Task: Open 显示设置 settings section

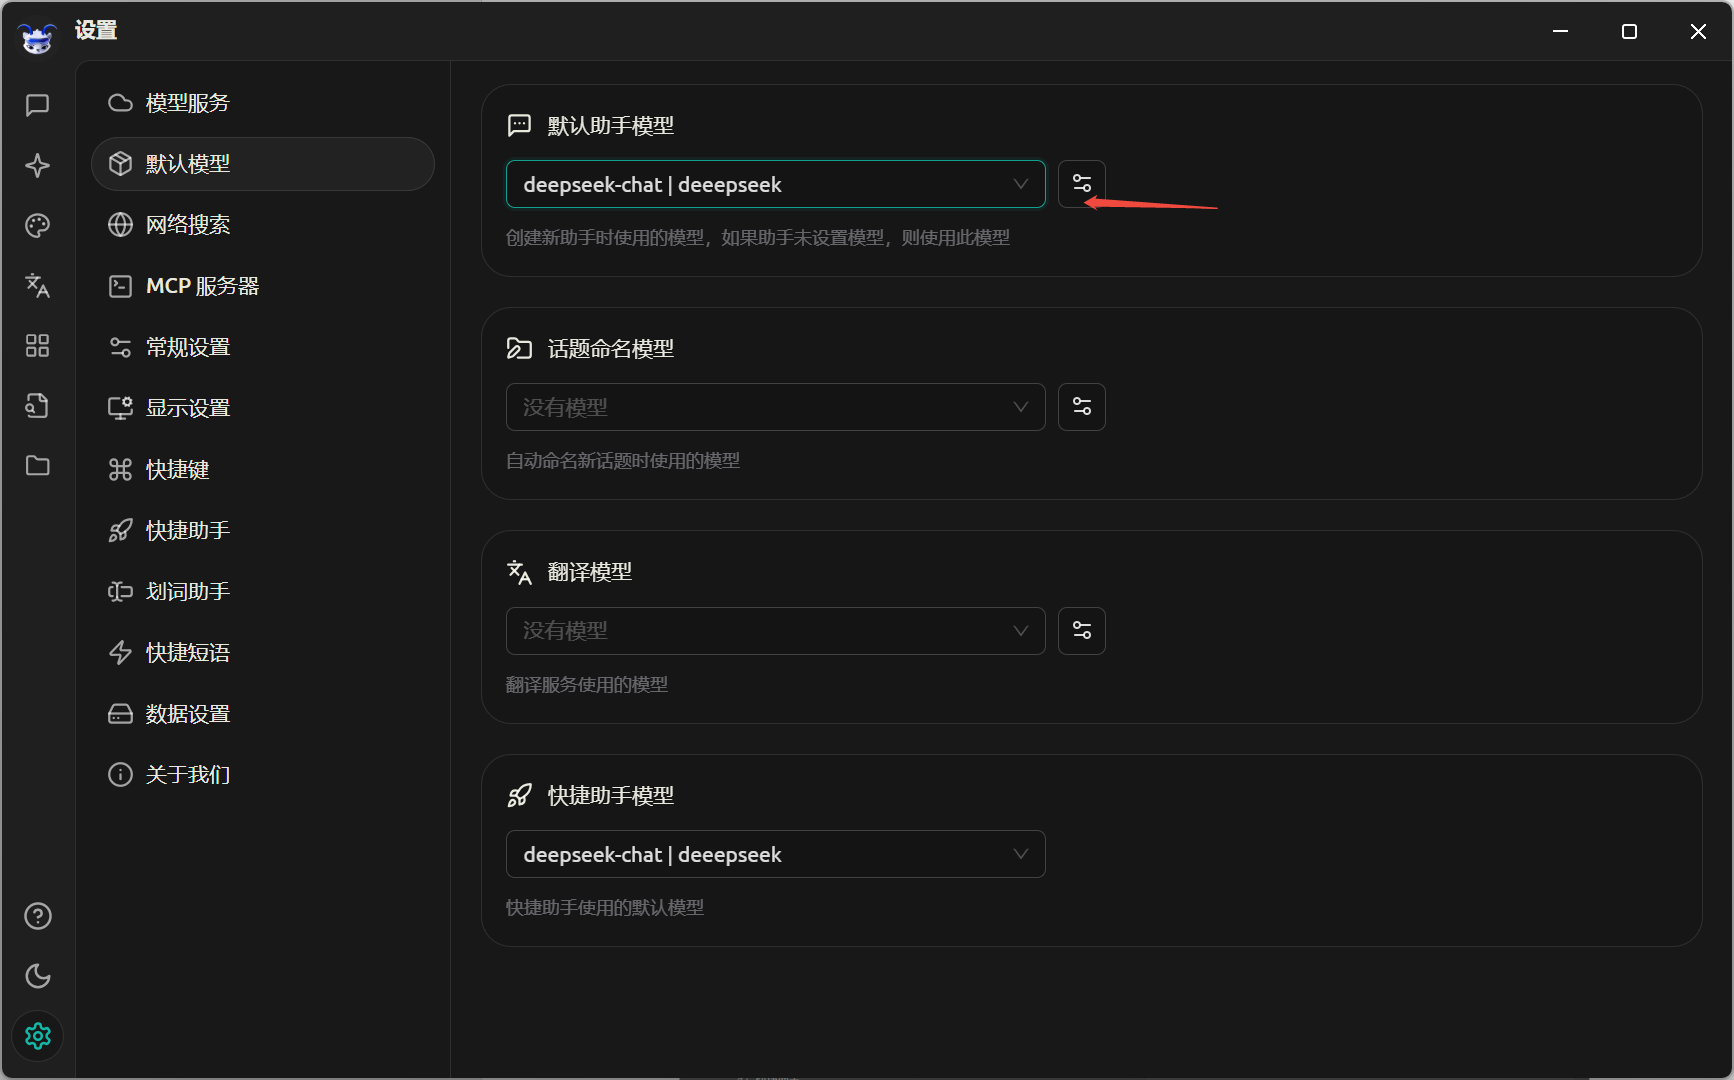Action: click(263, 408)
